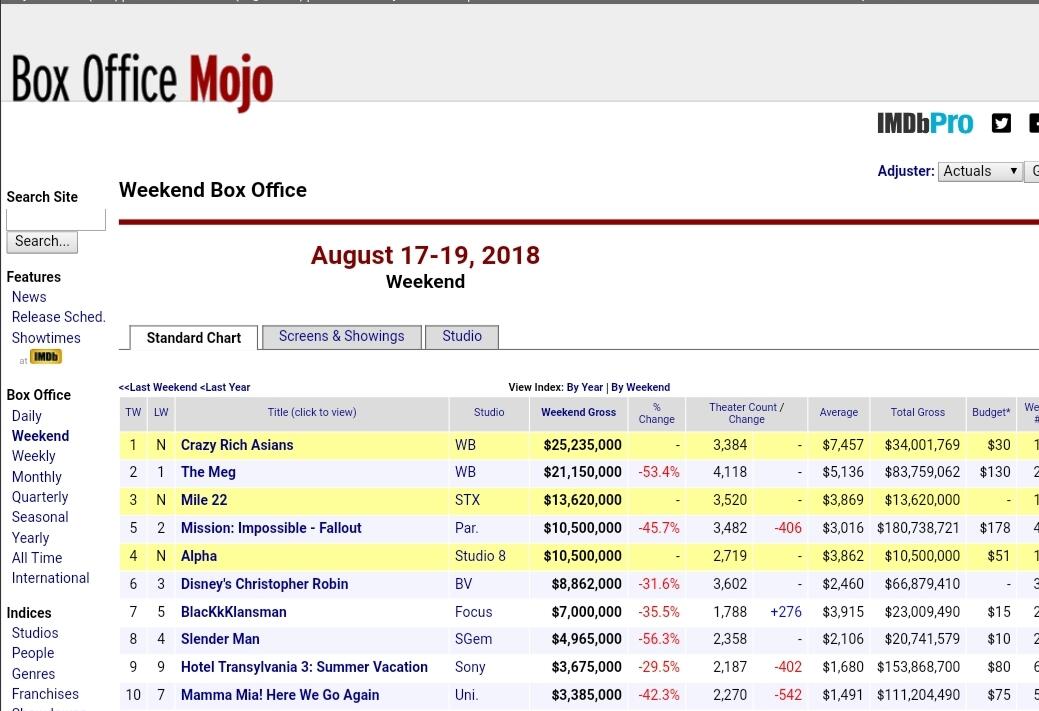1039x711 pixels.
Task: Sort by Total Gross column header
Action: [x=917, y=412]
